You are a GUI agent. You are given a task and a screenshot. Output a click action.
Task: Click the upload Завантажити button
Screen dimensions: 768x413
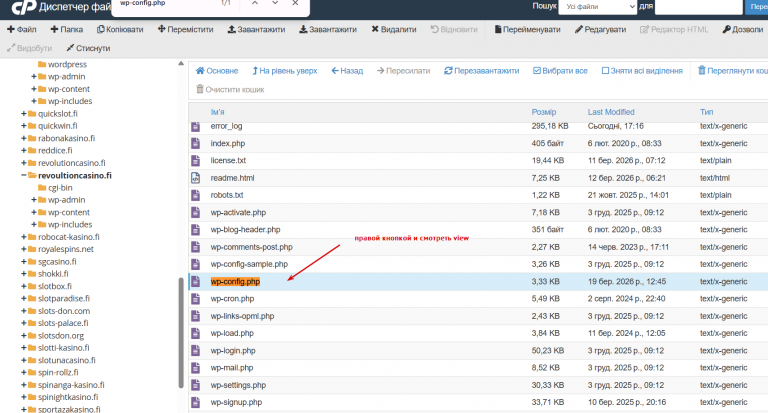(x=256, y=29)
